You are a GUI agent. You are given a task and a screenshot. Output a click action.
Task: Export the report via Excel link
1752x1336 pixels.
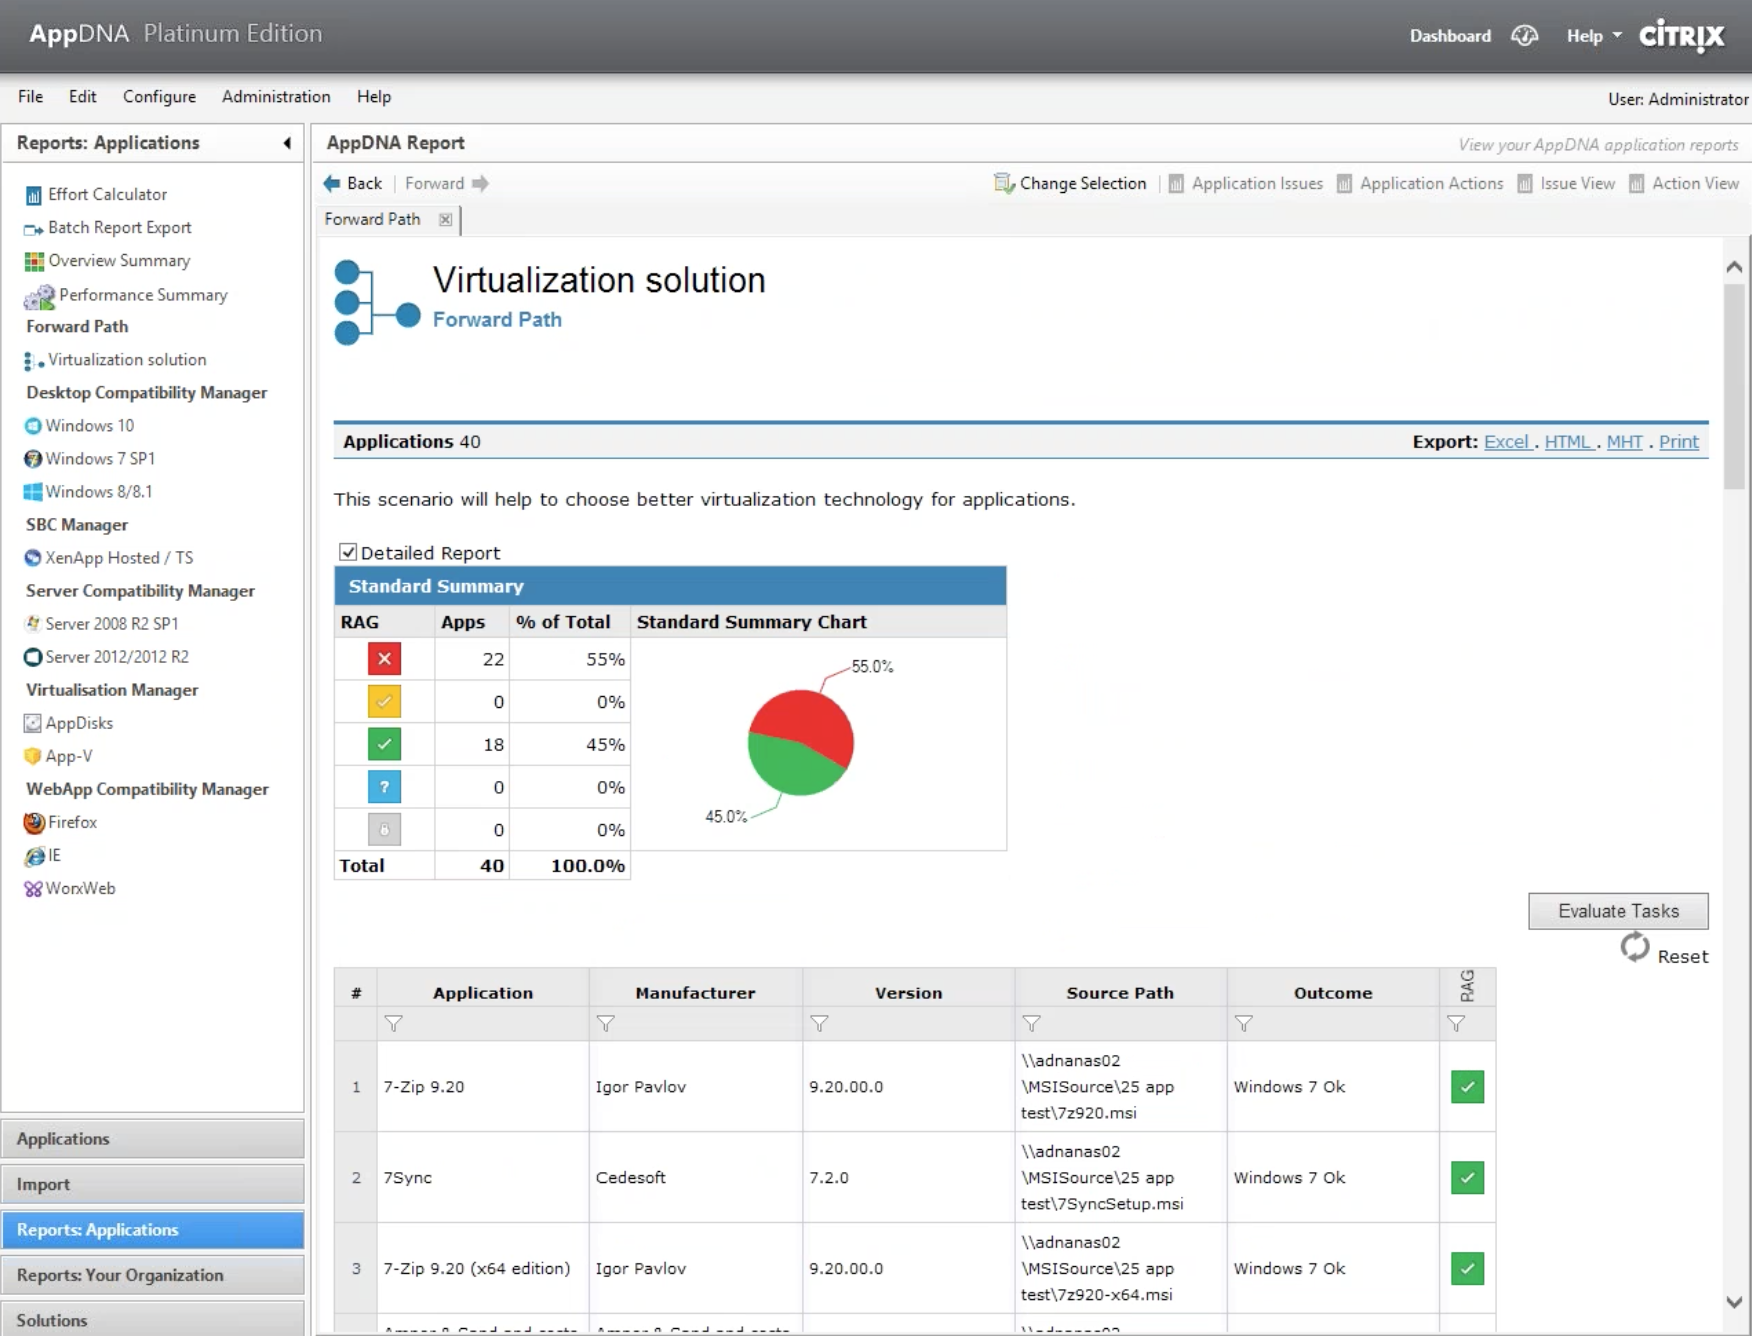1507,442
